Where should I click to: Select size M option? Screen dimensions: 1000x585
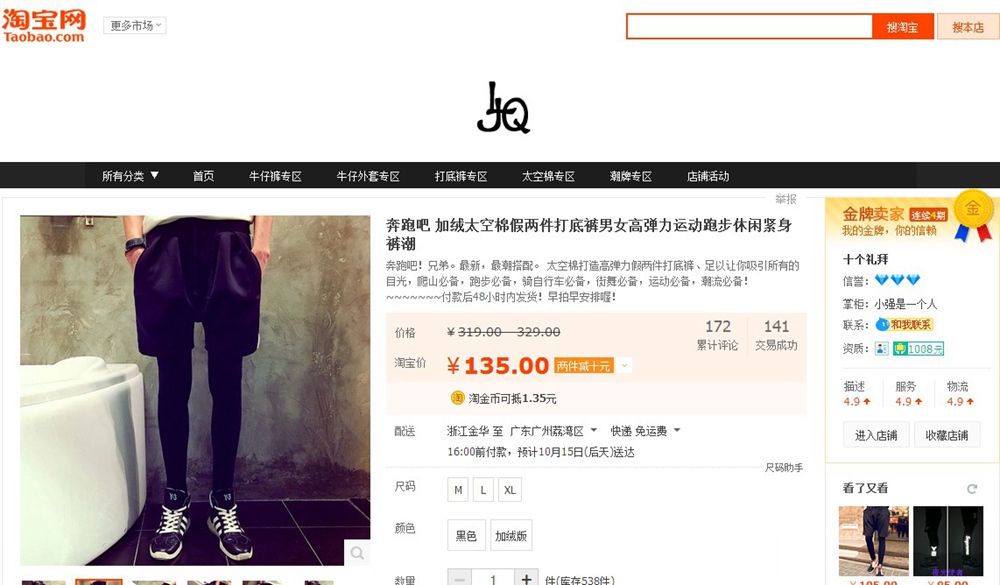click(x=458, y=490)
